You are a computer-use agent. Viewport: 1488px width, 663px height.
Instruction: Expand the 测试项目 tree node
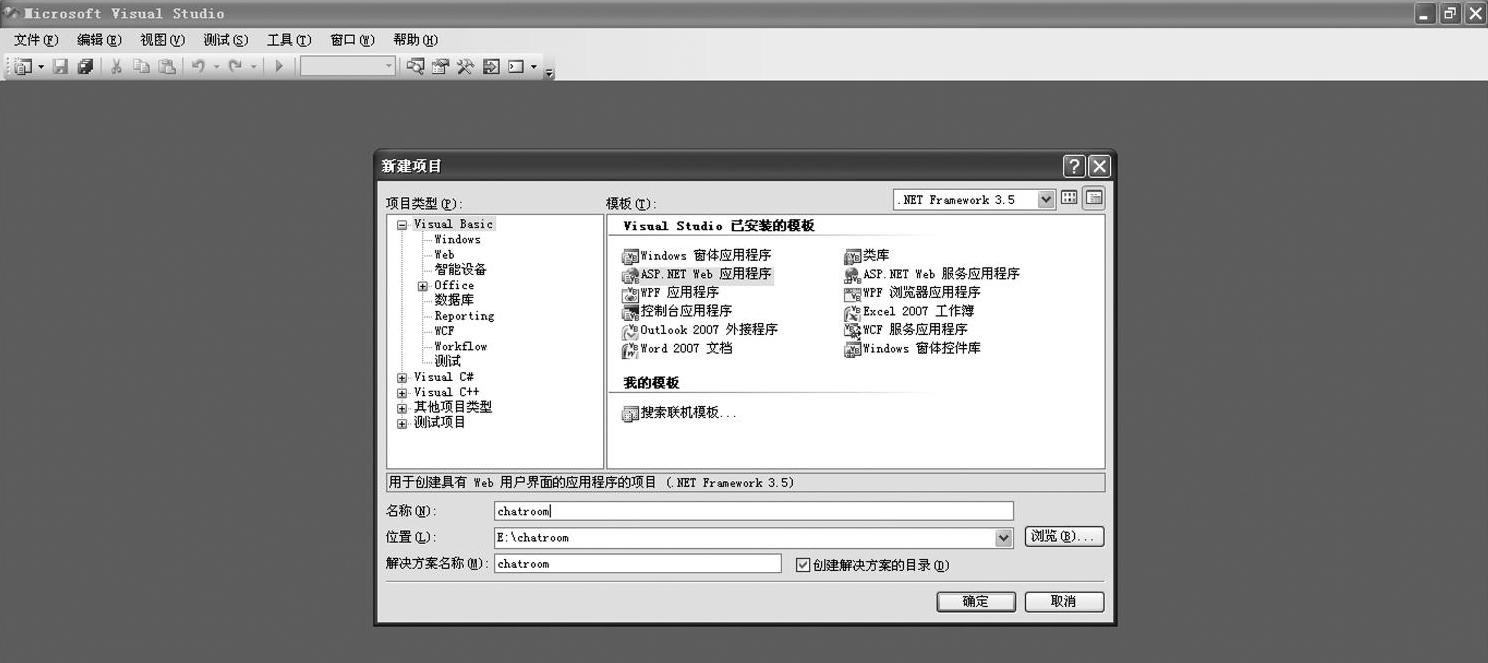coord(402,423)
